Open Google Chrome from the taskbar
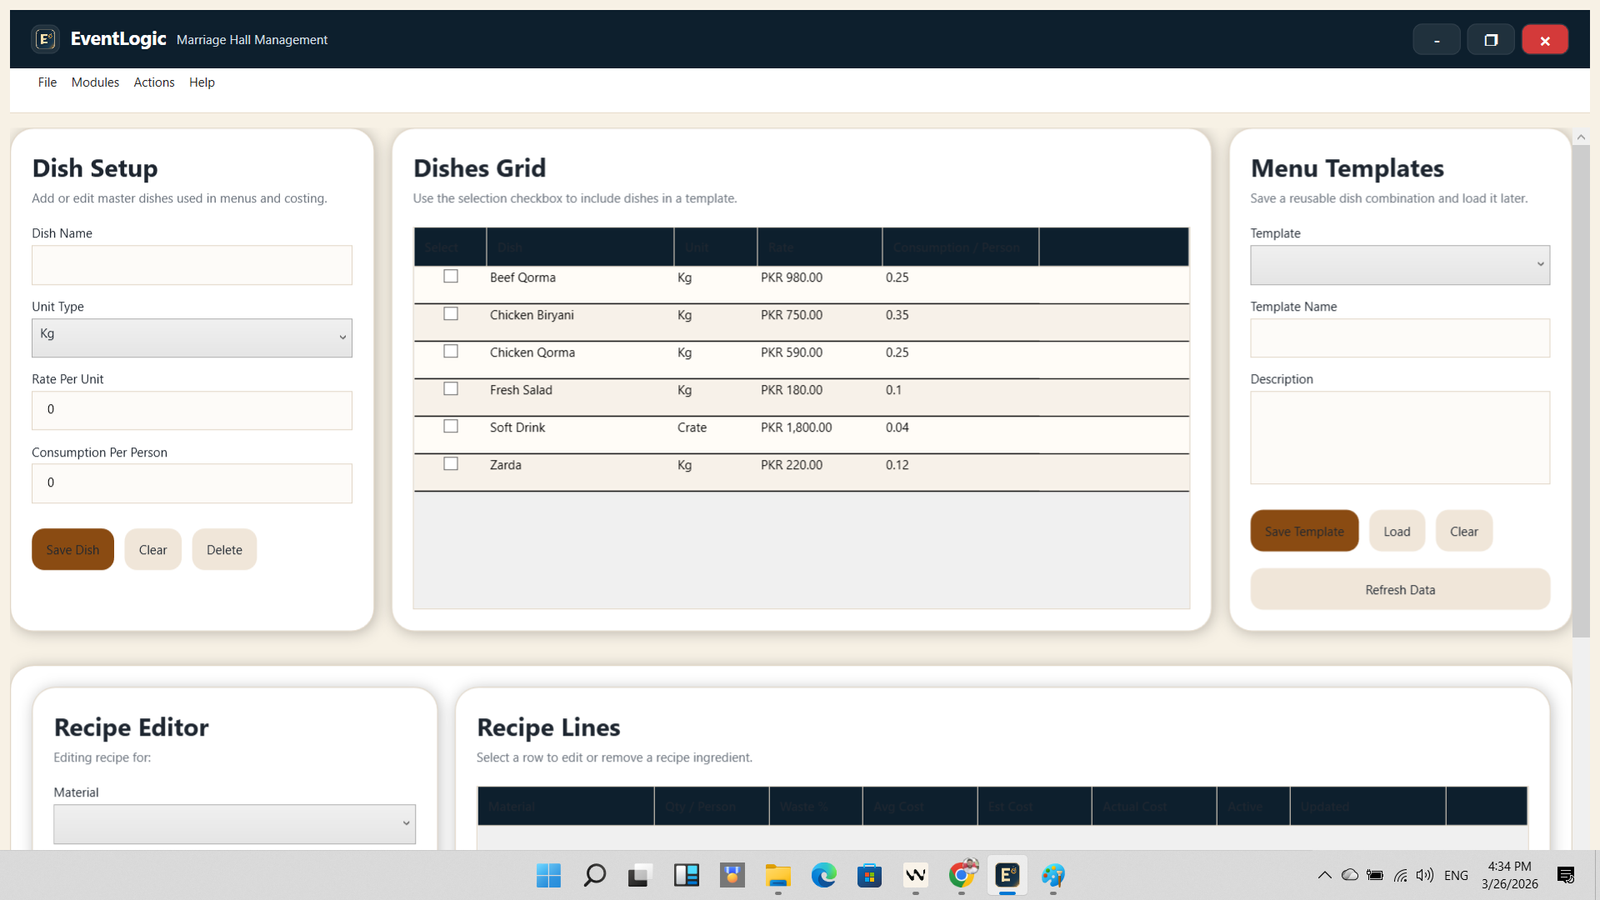 click(x=961, y=875)
